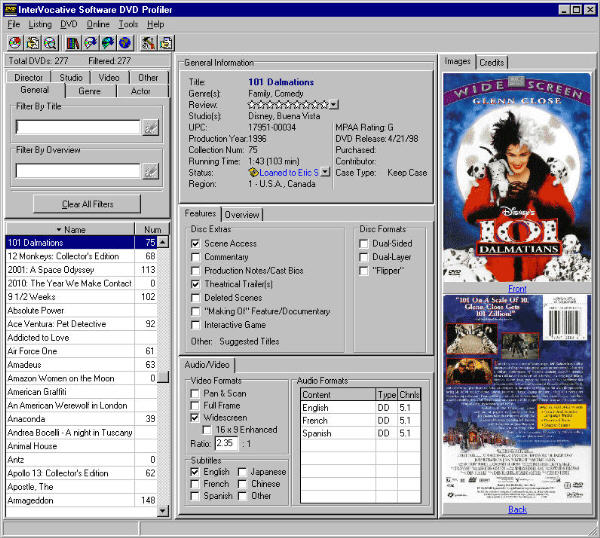
Task: Switch to the Studio filter tab
Action: [x=71, y=78]
